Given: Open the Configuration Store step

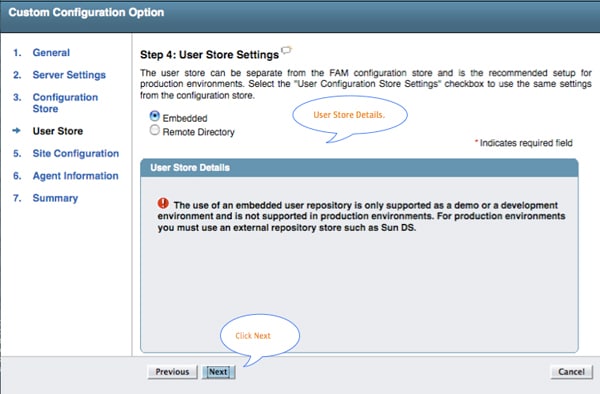Looking at the screenshot, I should (x=65, y=103).
